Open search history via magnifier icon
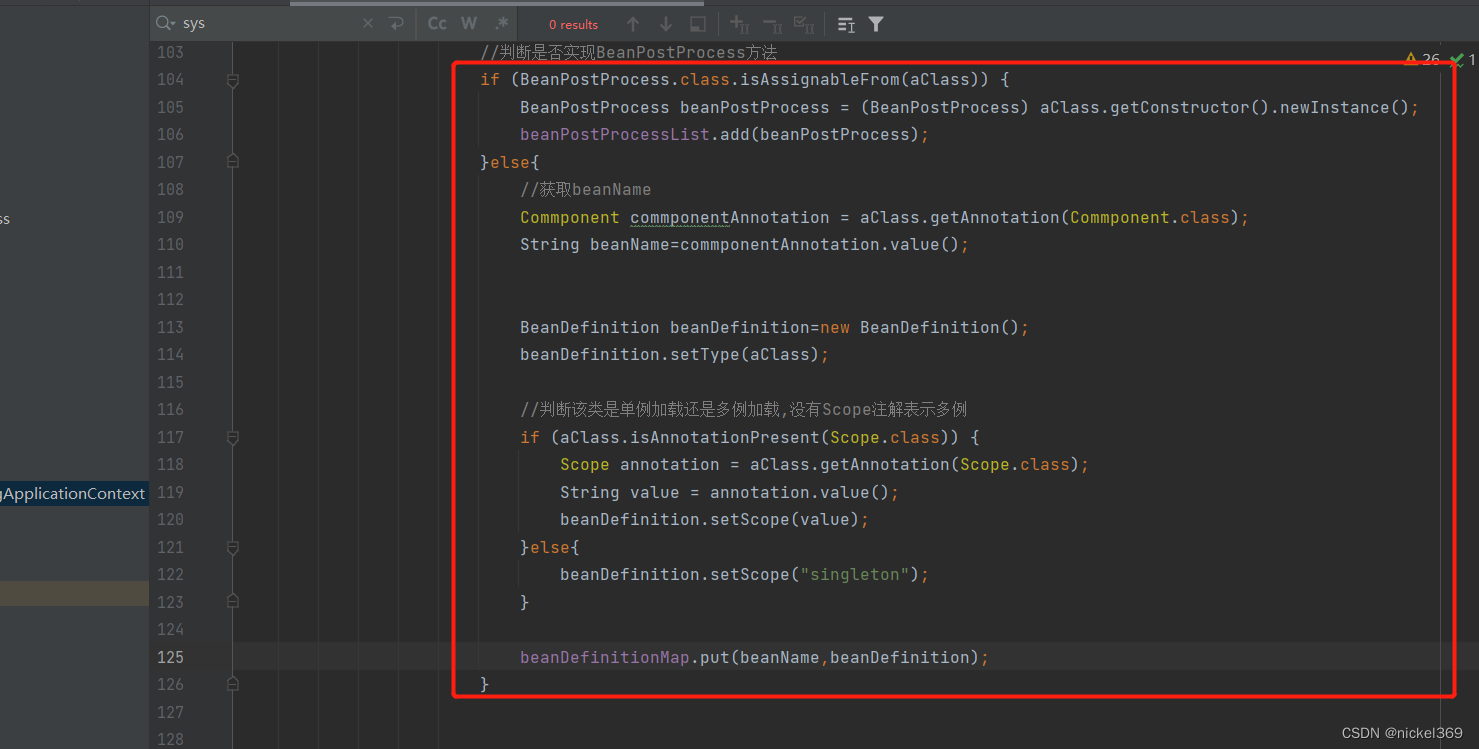Viewport: 1479px width, 749px height. [x=165, y=23]
